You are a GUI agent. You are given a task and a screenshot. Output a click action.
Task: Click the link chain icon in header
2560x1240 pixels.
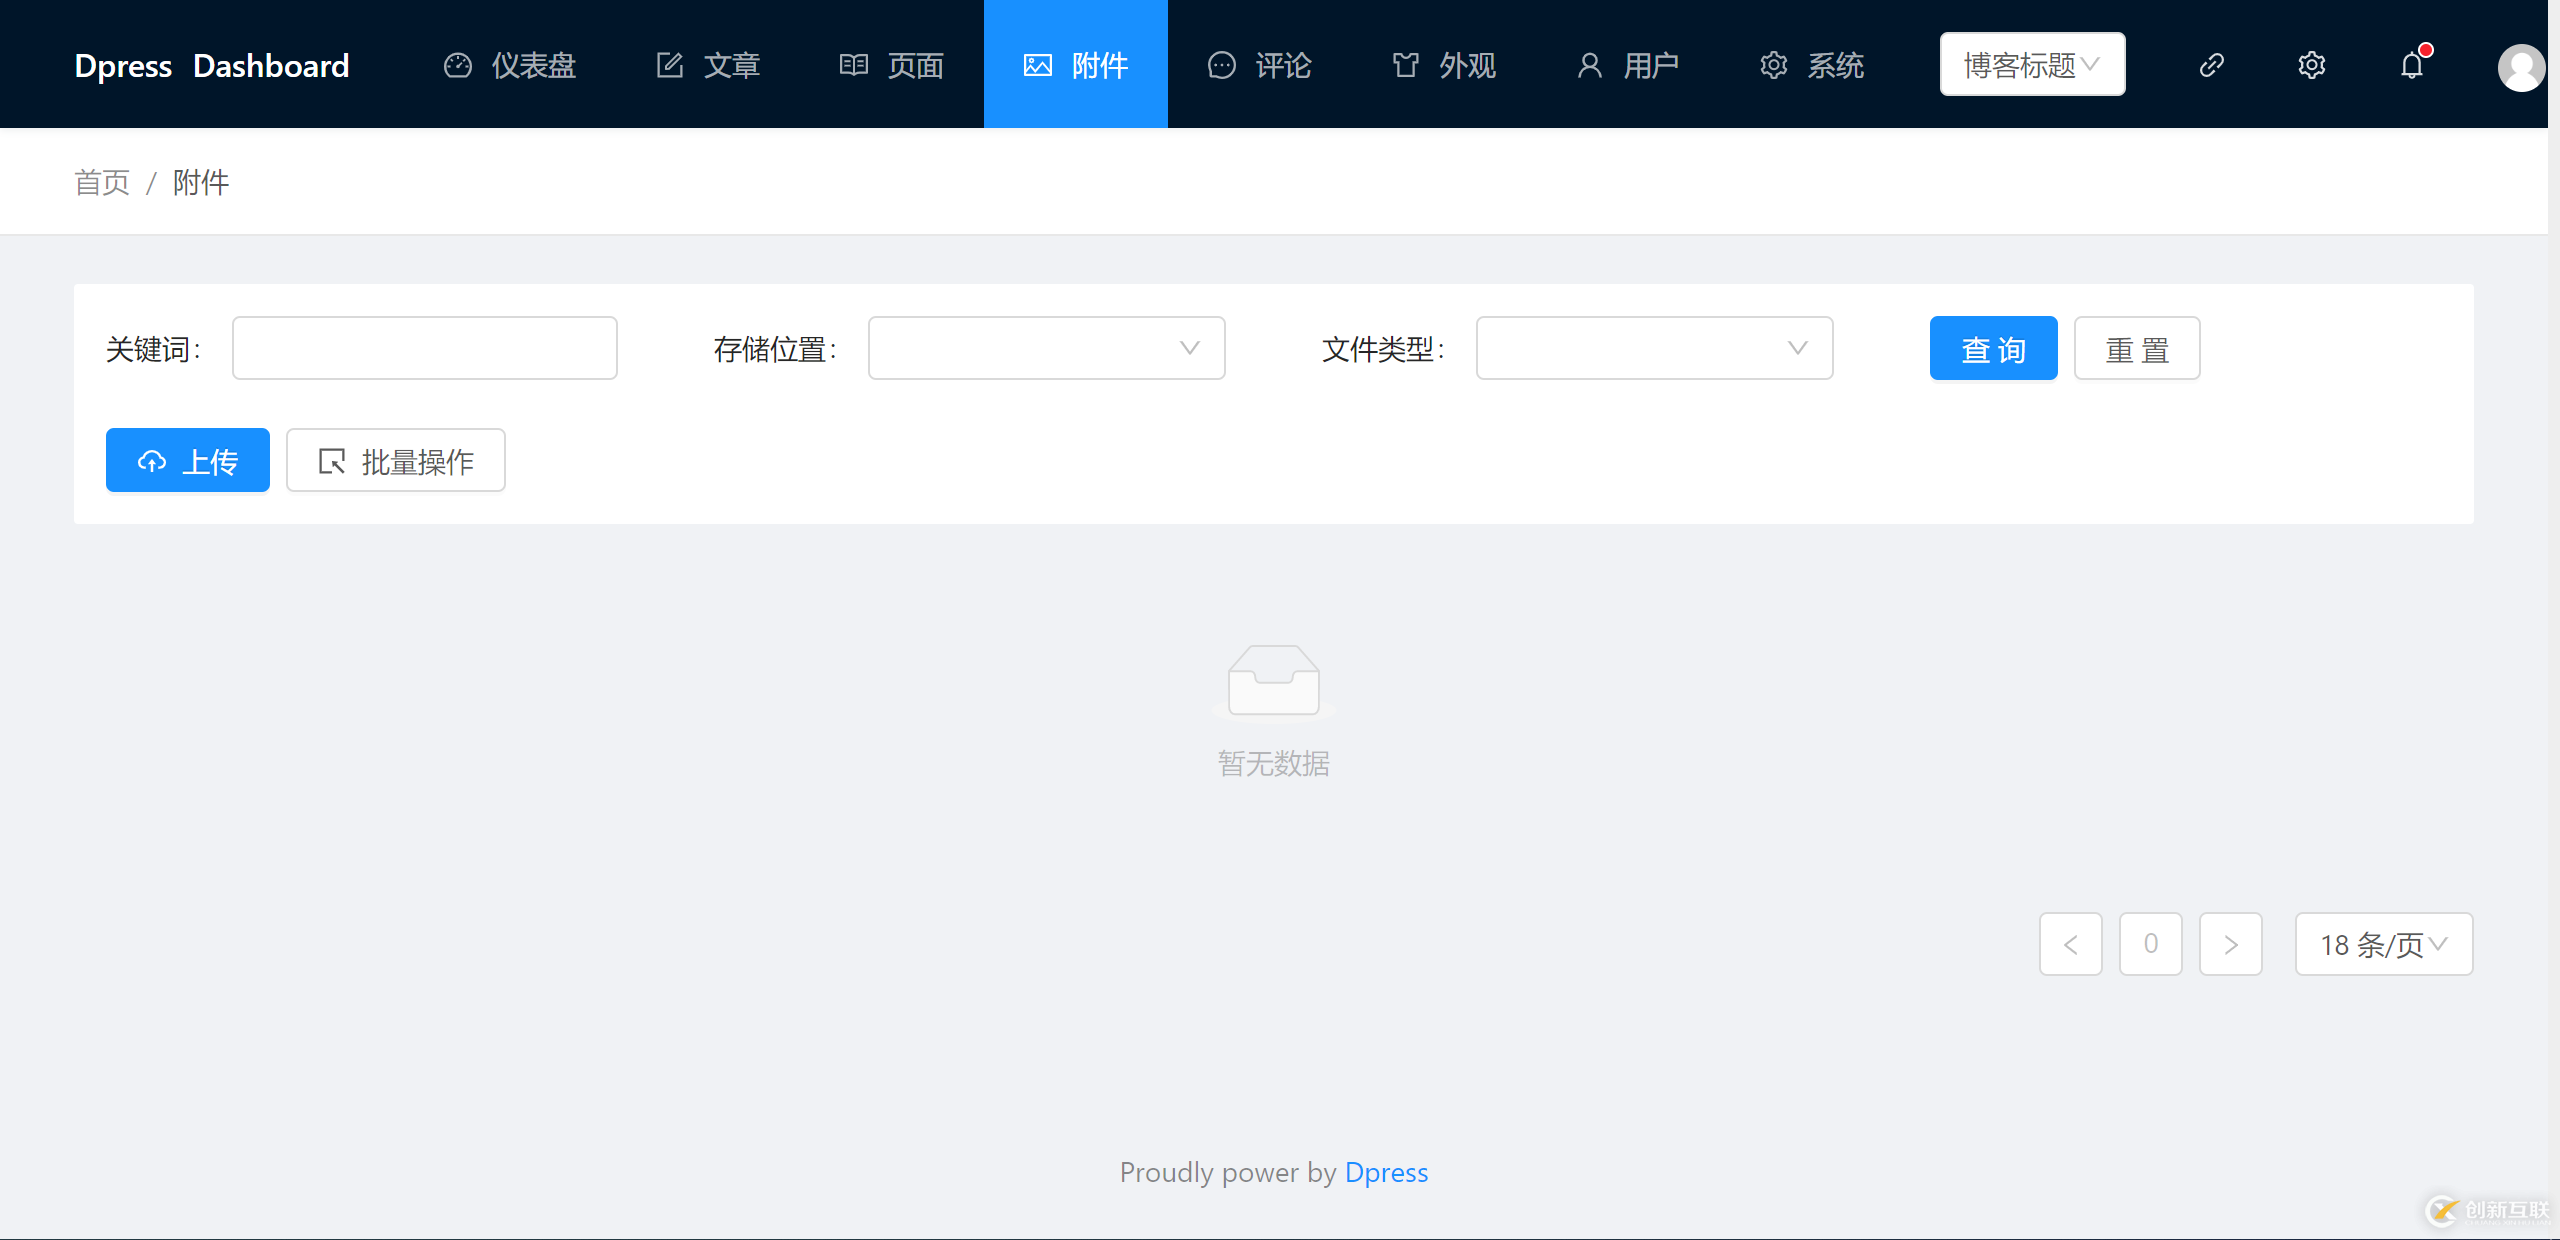[2211, 65]
